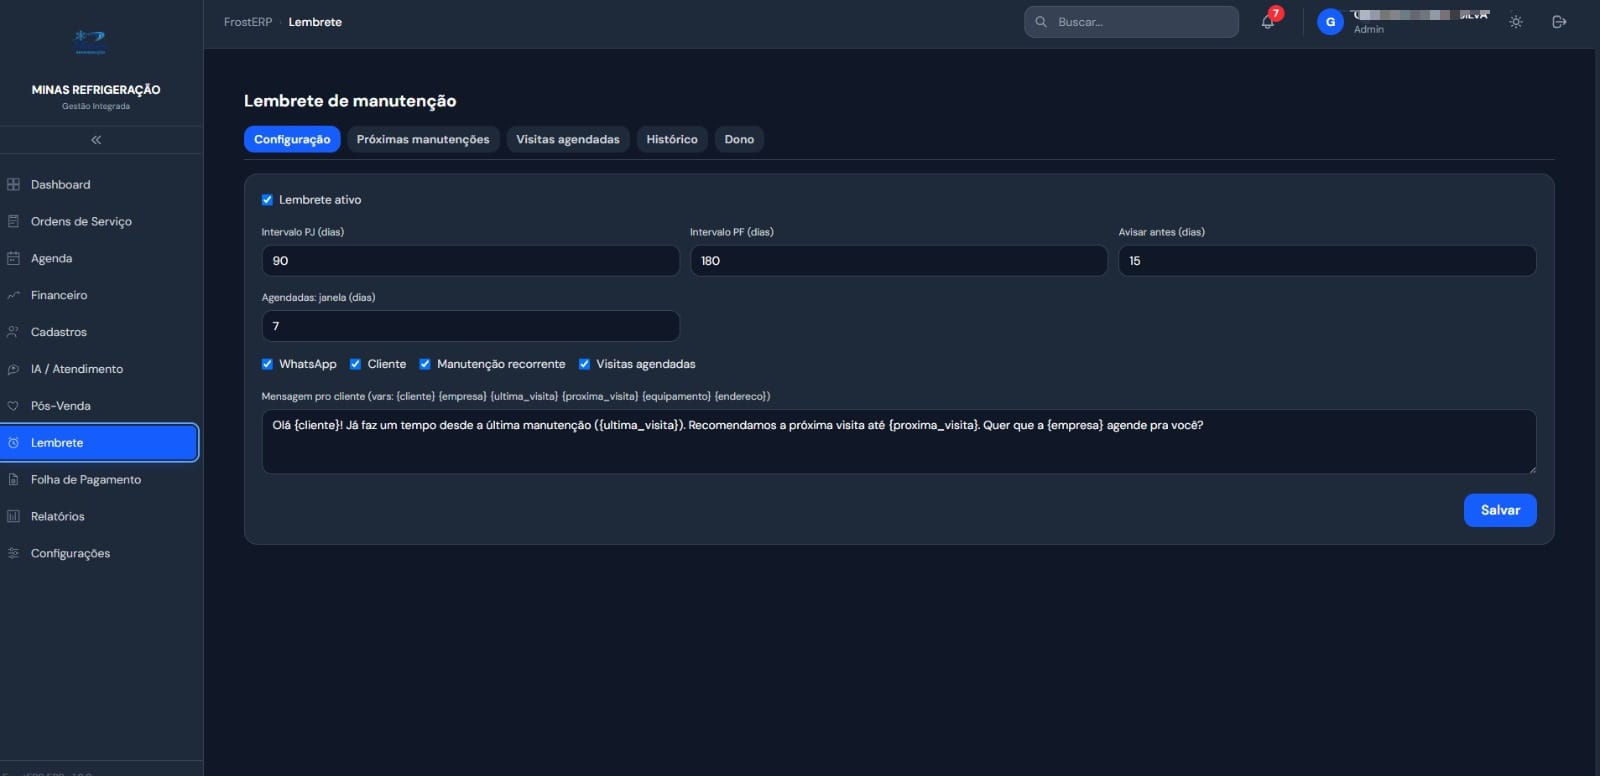Click the Pós-Venda heart icon in sidebar

pyautogui.click(x=13, y=406)
